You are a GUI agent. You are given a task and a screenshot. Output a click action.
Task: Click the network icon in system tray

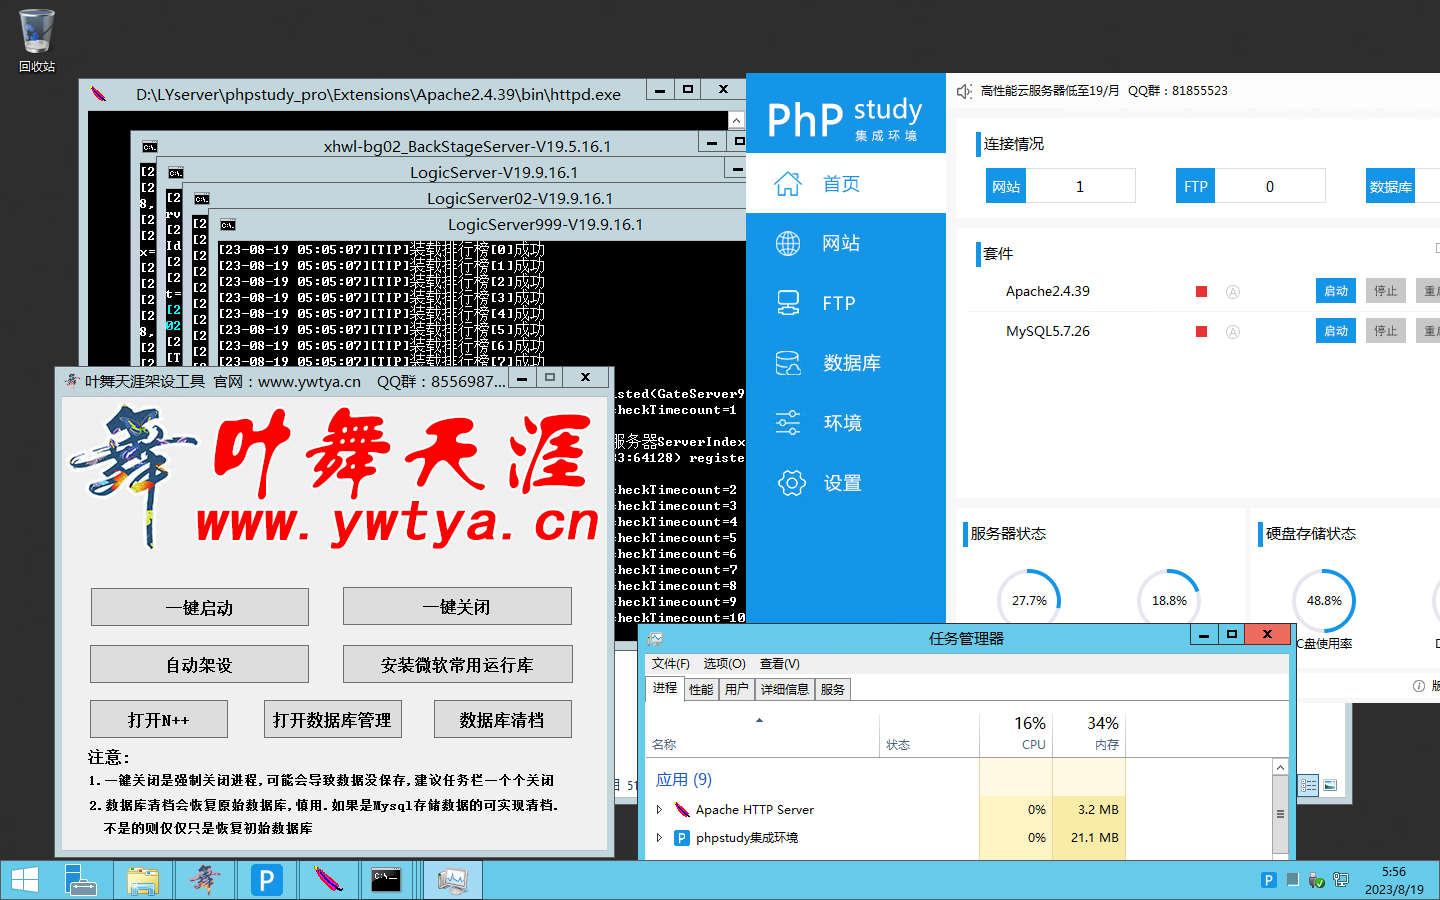point(1341,880)
